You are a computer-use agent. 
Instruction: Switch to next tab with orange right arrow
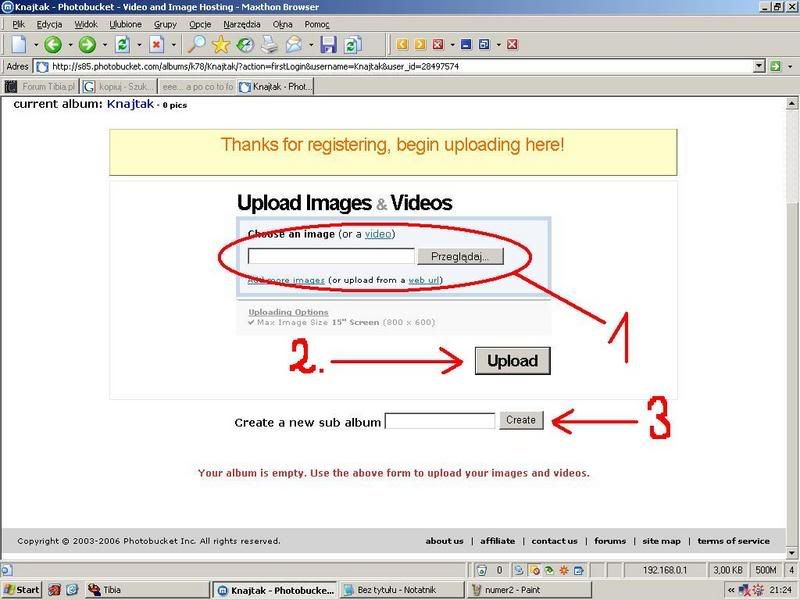(x=420, y=44)
